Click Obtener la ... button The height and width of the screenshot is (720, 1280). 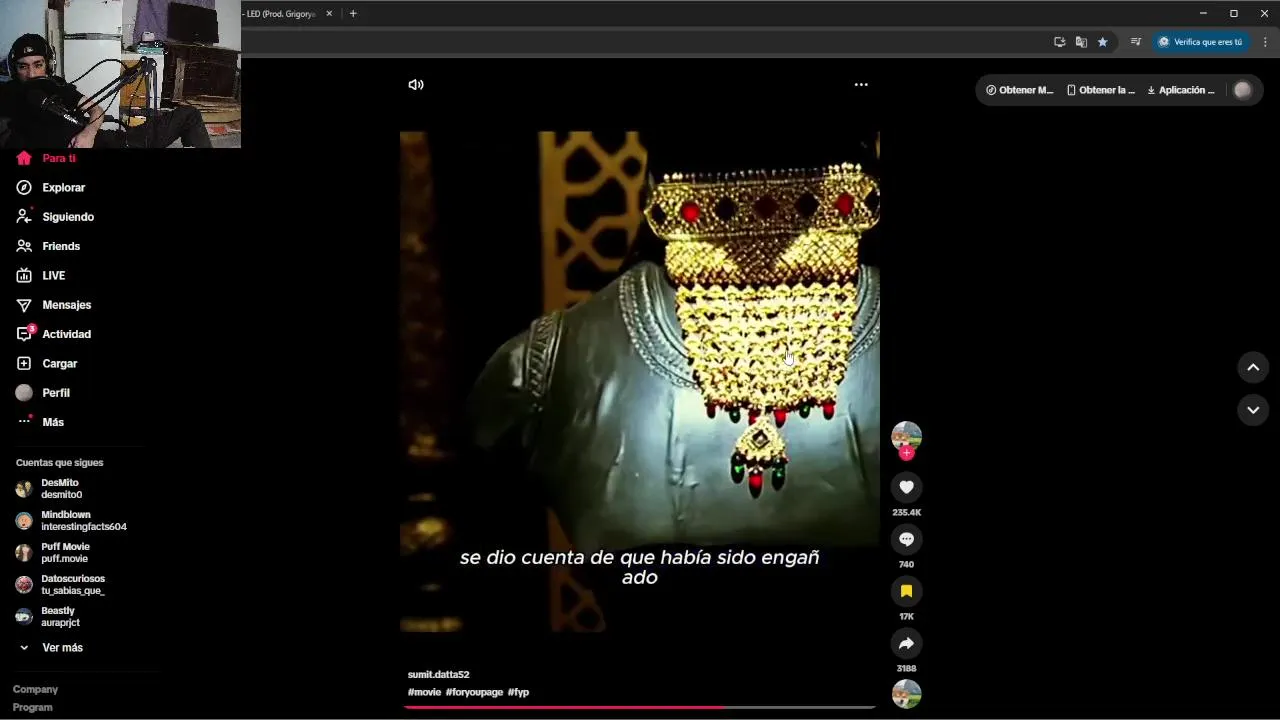1100,90
